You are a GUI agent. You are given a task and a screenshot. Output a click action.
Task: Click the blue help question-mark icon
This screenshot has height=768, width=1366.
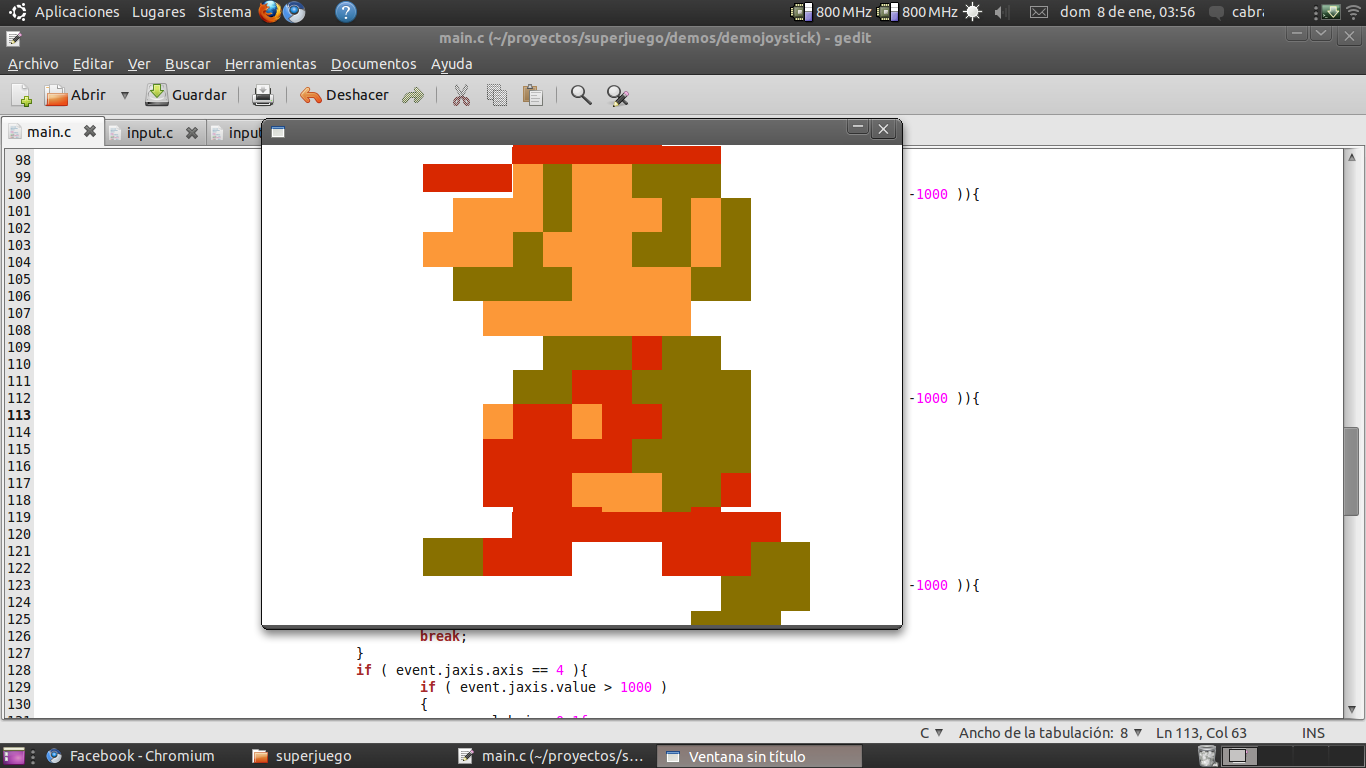(346, 12)
